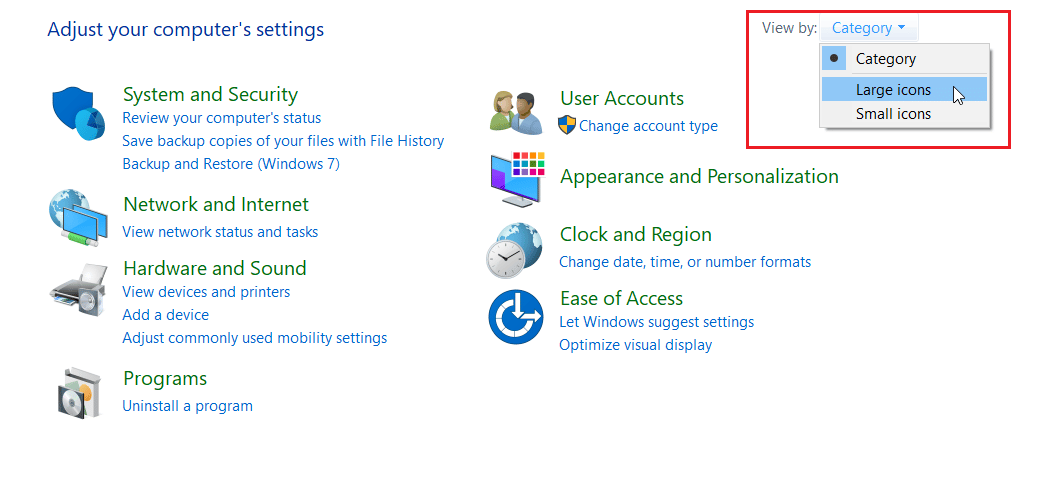Screen dimensions: 1049x497
Task: Open Backup and Restore (Windows 7)
Action: (x=231, y=164)
